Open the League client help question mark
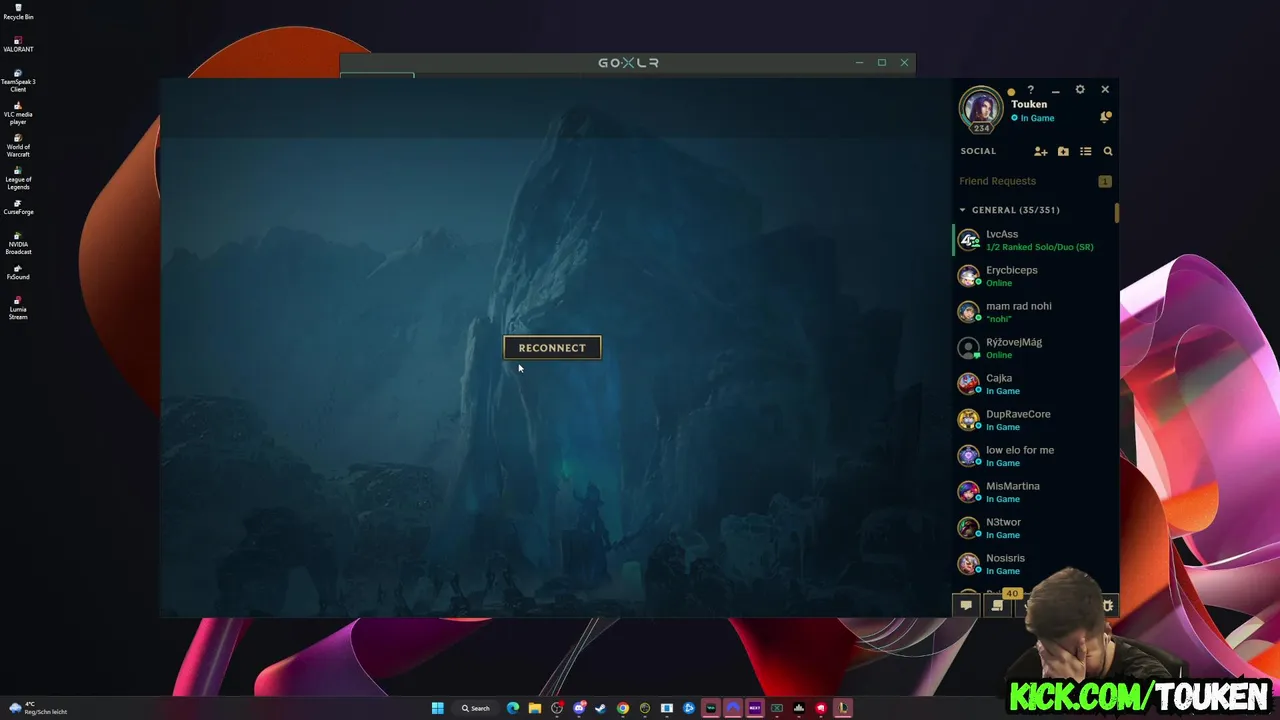Viewport: 1280px width, 720px height. [x=1030, y=90]
